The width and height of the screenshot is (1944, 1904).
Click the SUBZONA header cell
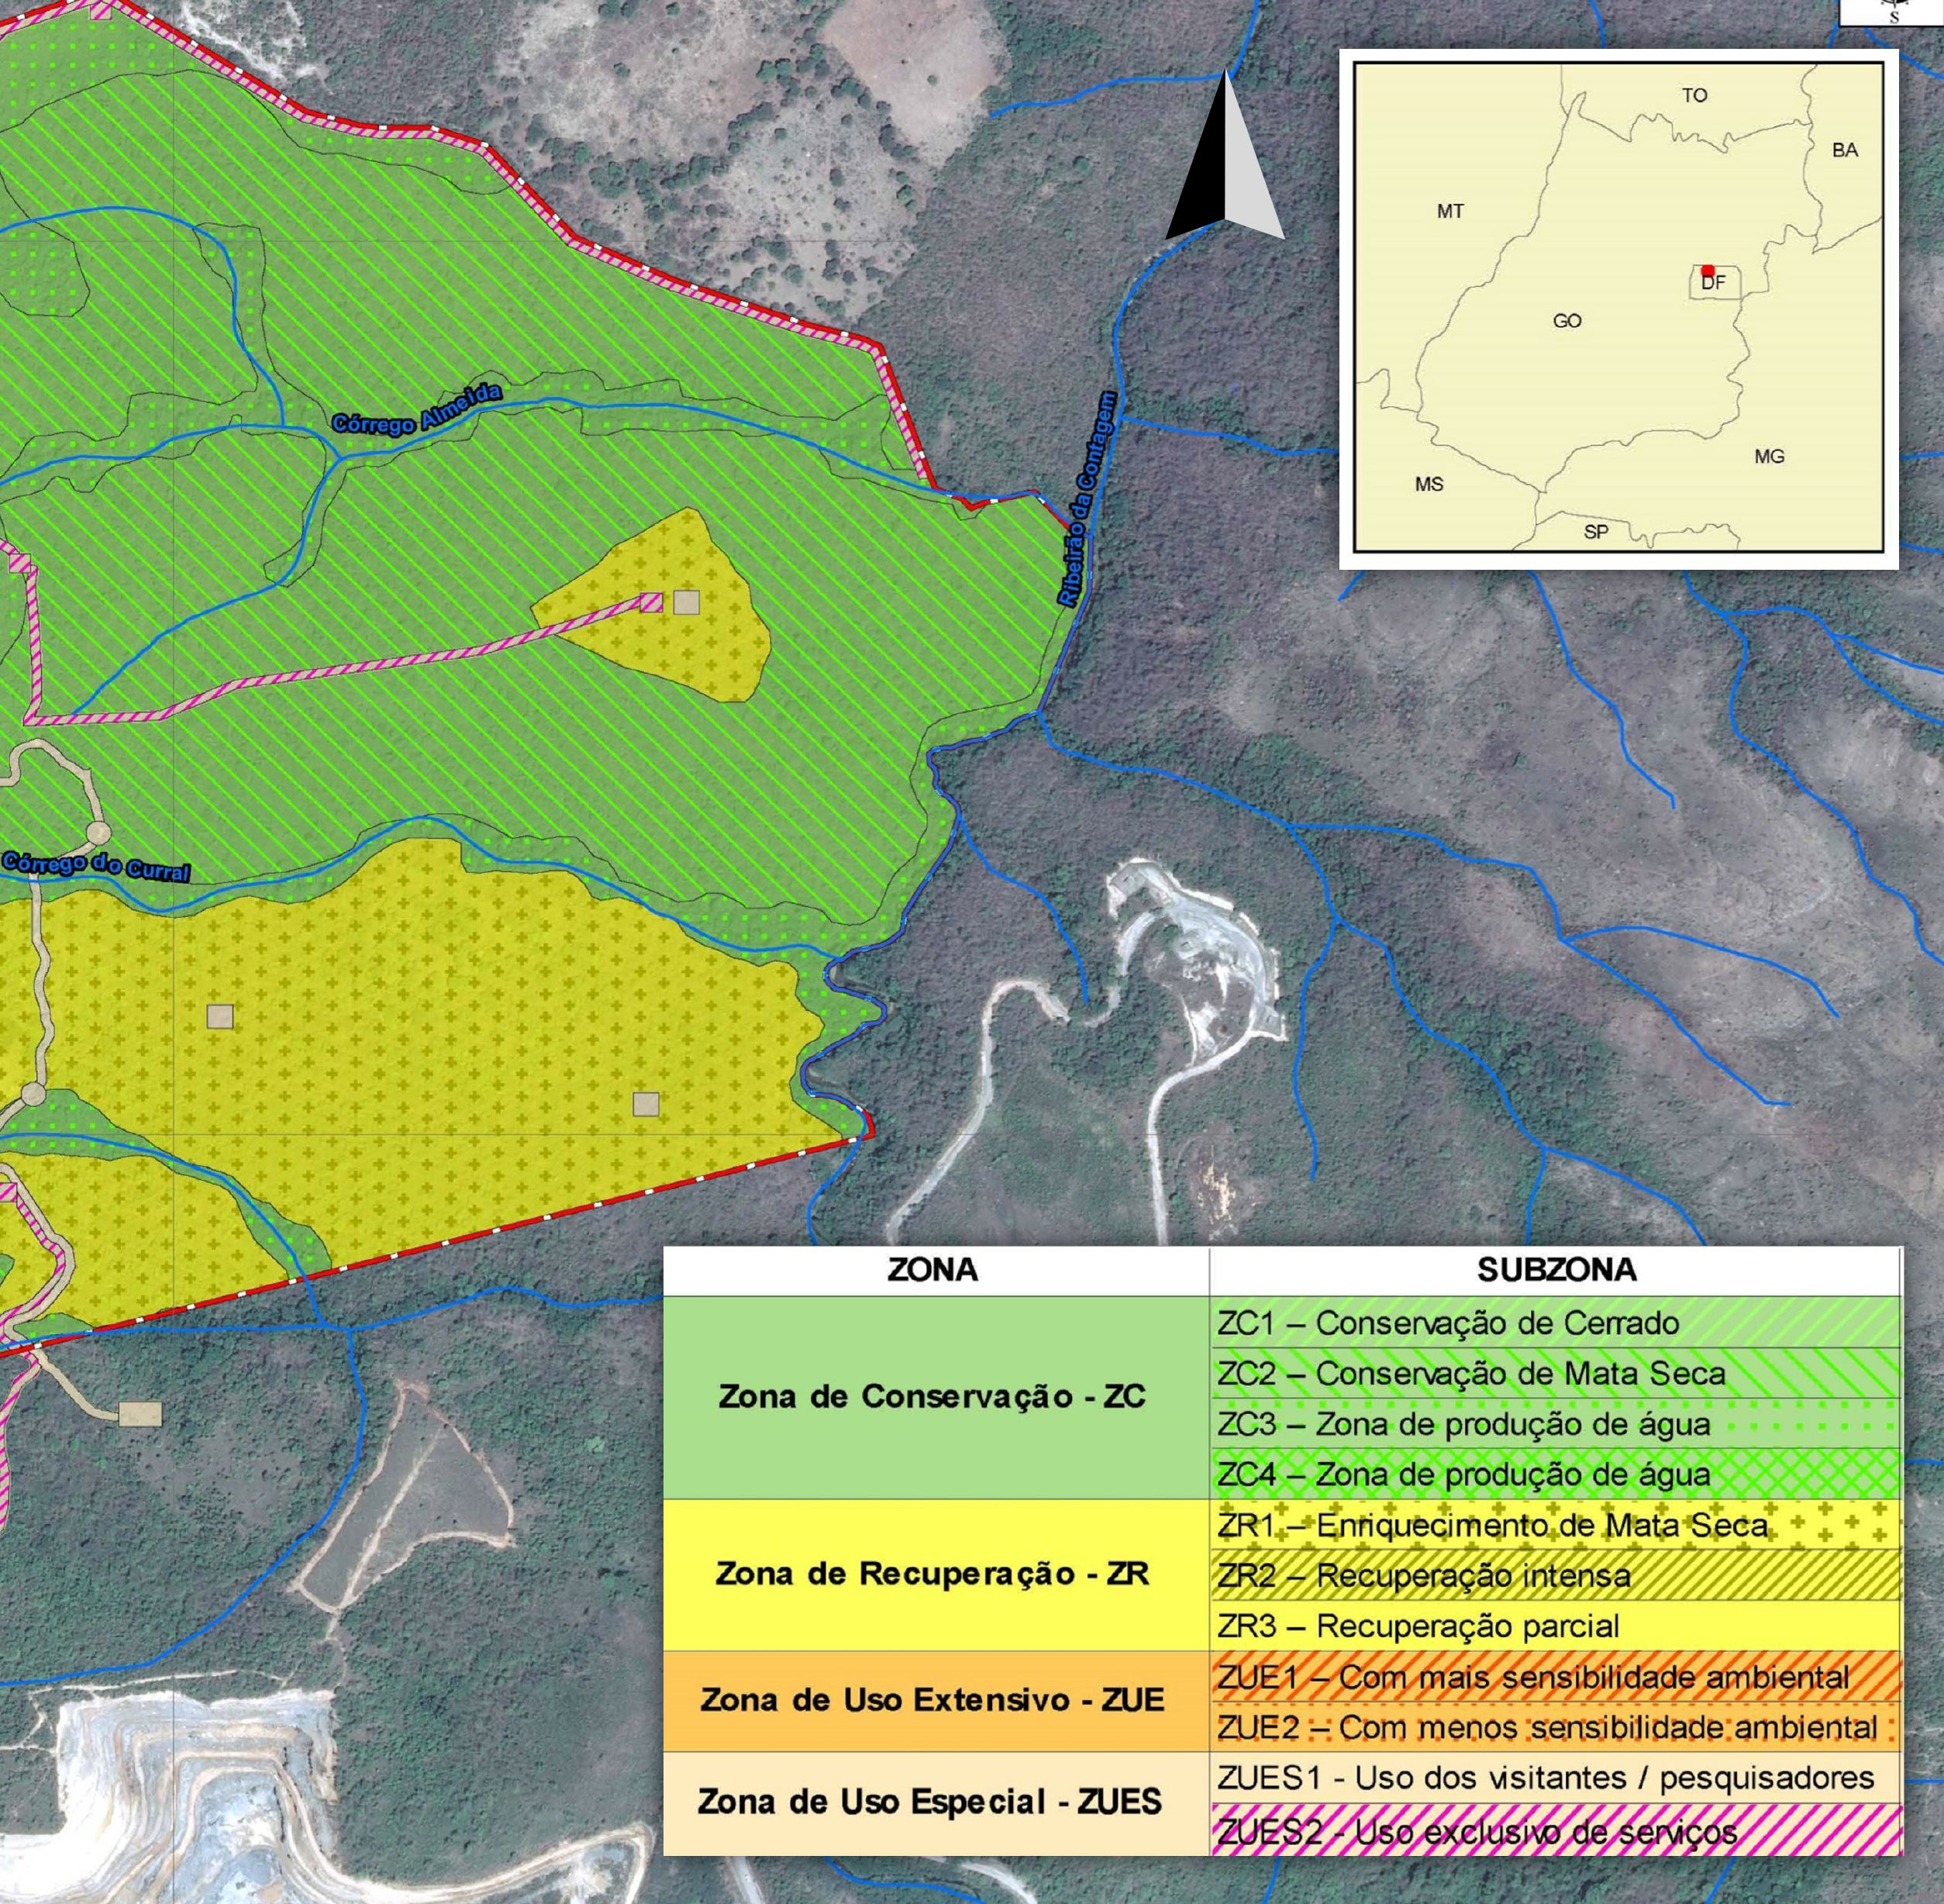click(1556, 1270)
